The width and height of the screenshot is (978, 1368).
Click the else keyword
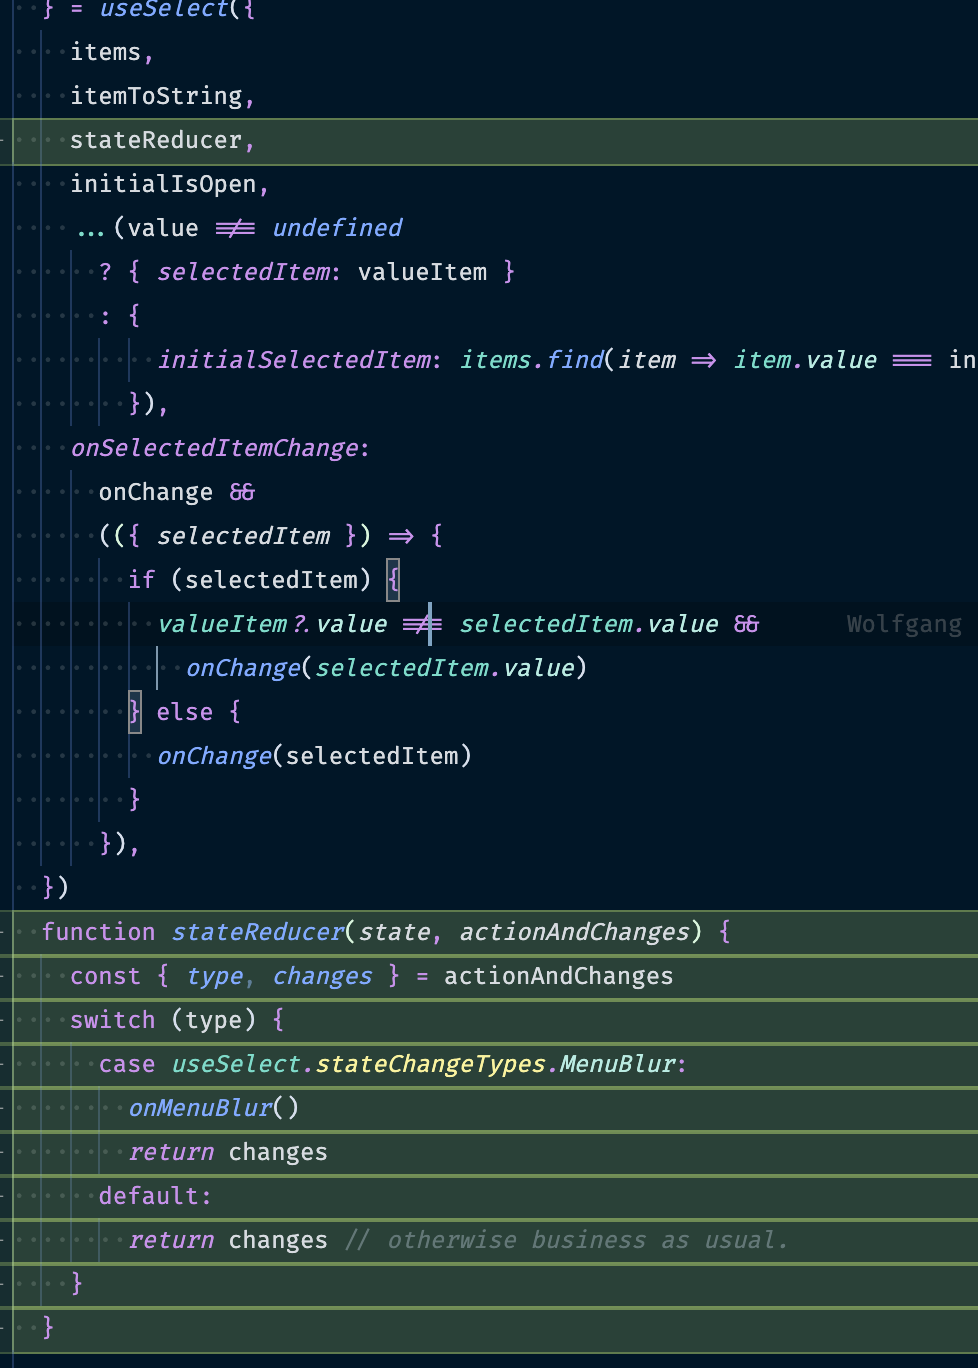[x=184, y=711]
